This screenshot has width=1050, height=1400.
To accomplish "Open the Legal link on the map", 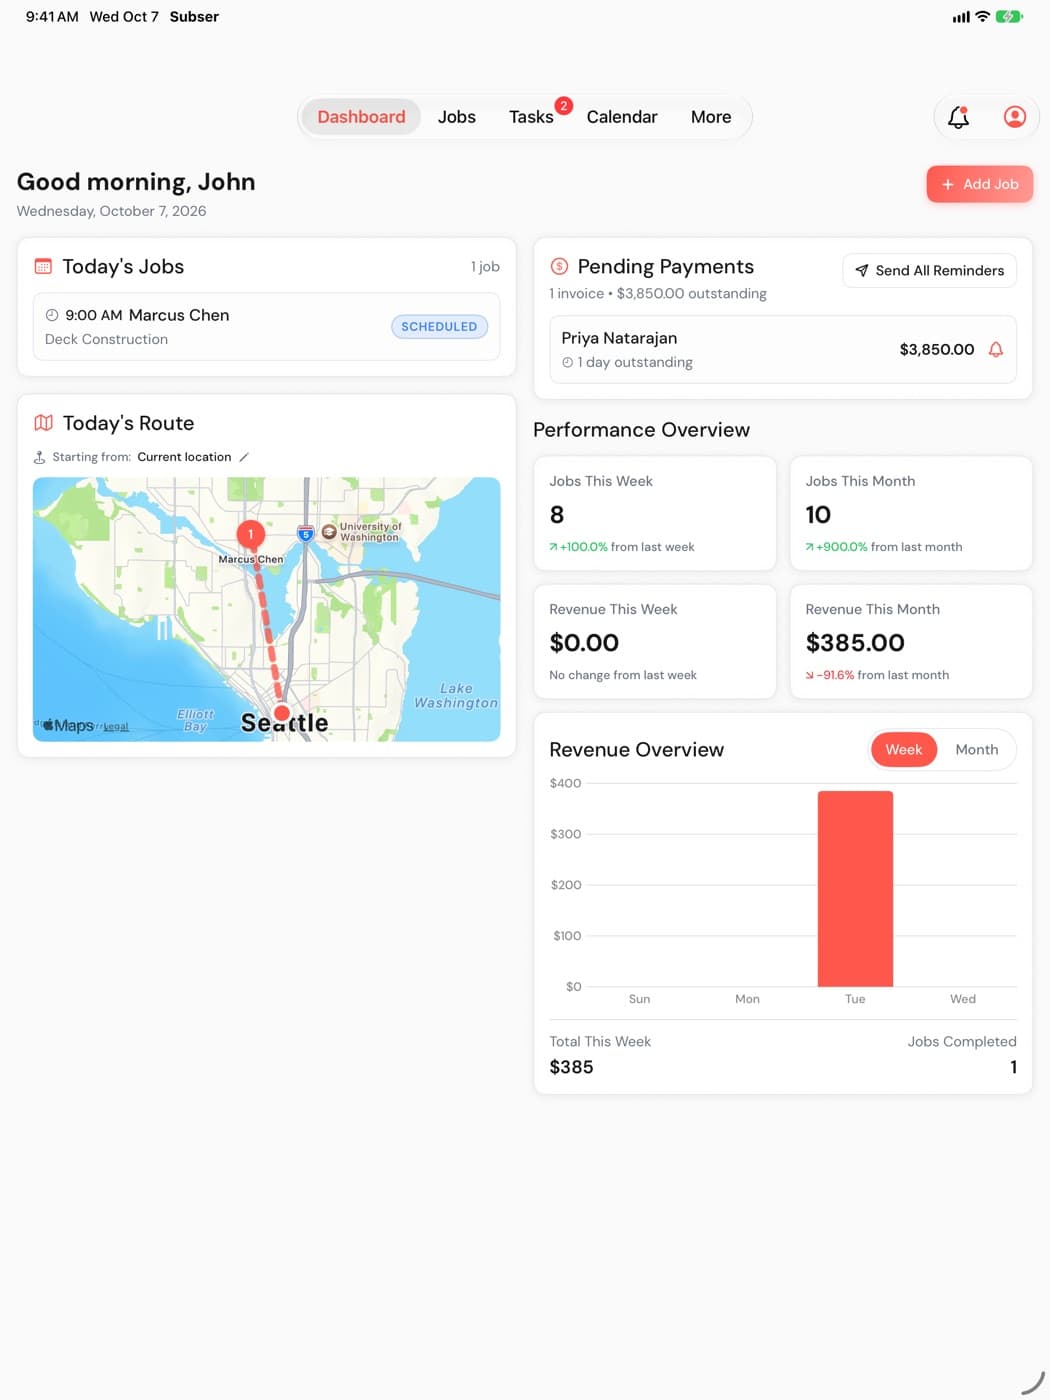I will (x=116, y=727).
